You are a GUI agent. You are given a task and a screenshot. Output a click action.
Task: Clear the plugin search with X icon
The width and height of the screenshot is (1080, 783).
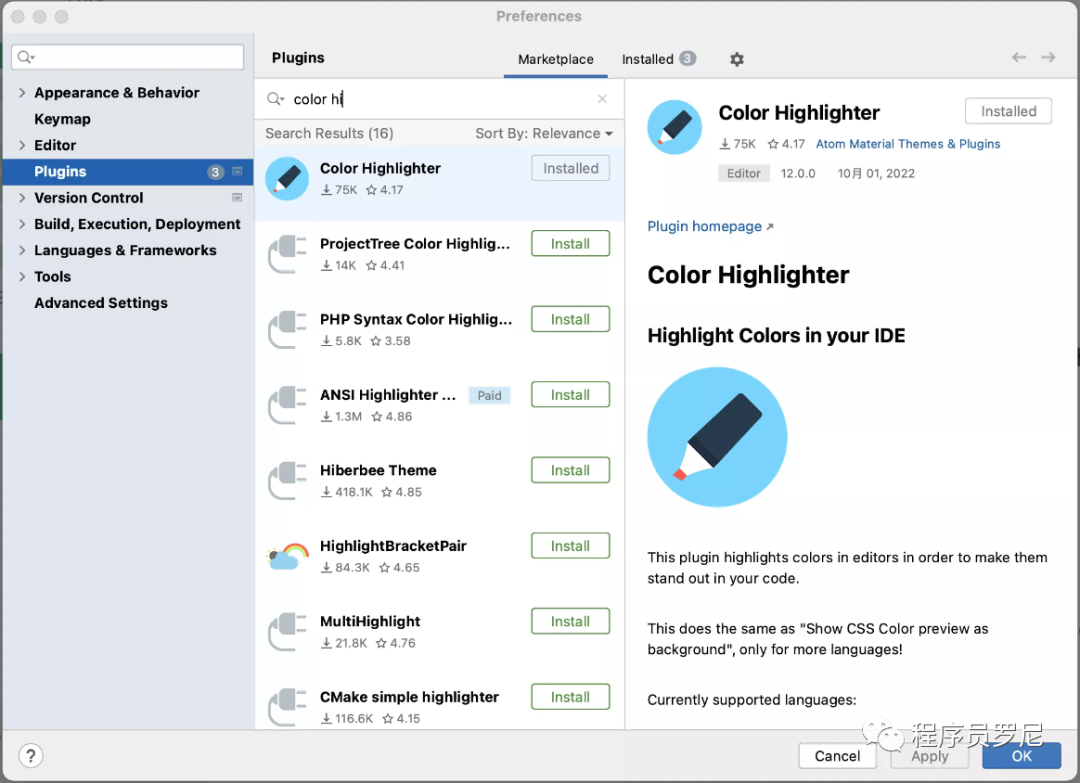(x=602, y=99)
